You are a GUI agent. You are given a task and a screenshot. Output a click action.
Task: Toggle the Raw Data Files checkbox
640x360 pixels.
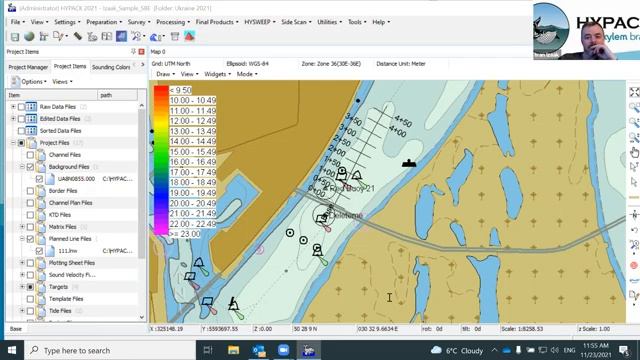[21, 107]
